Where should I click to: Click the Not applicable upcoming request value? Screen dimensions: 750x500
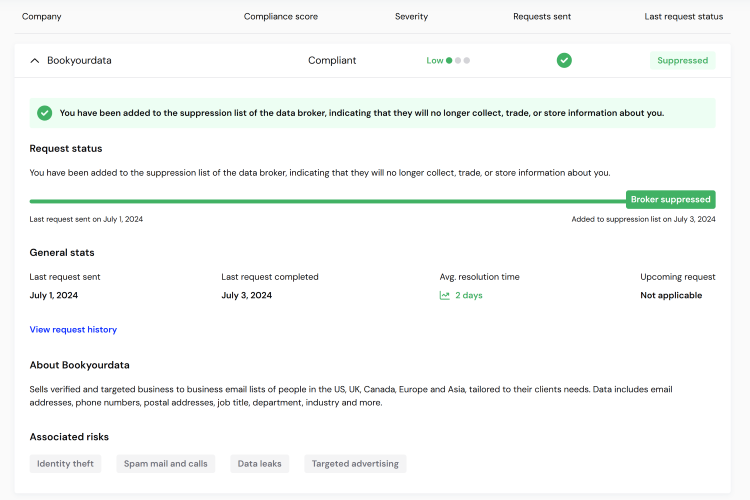[x=671, y=295]
